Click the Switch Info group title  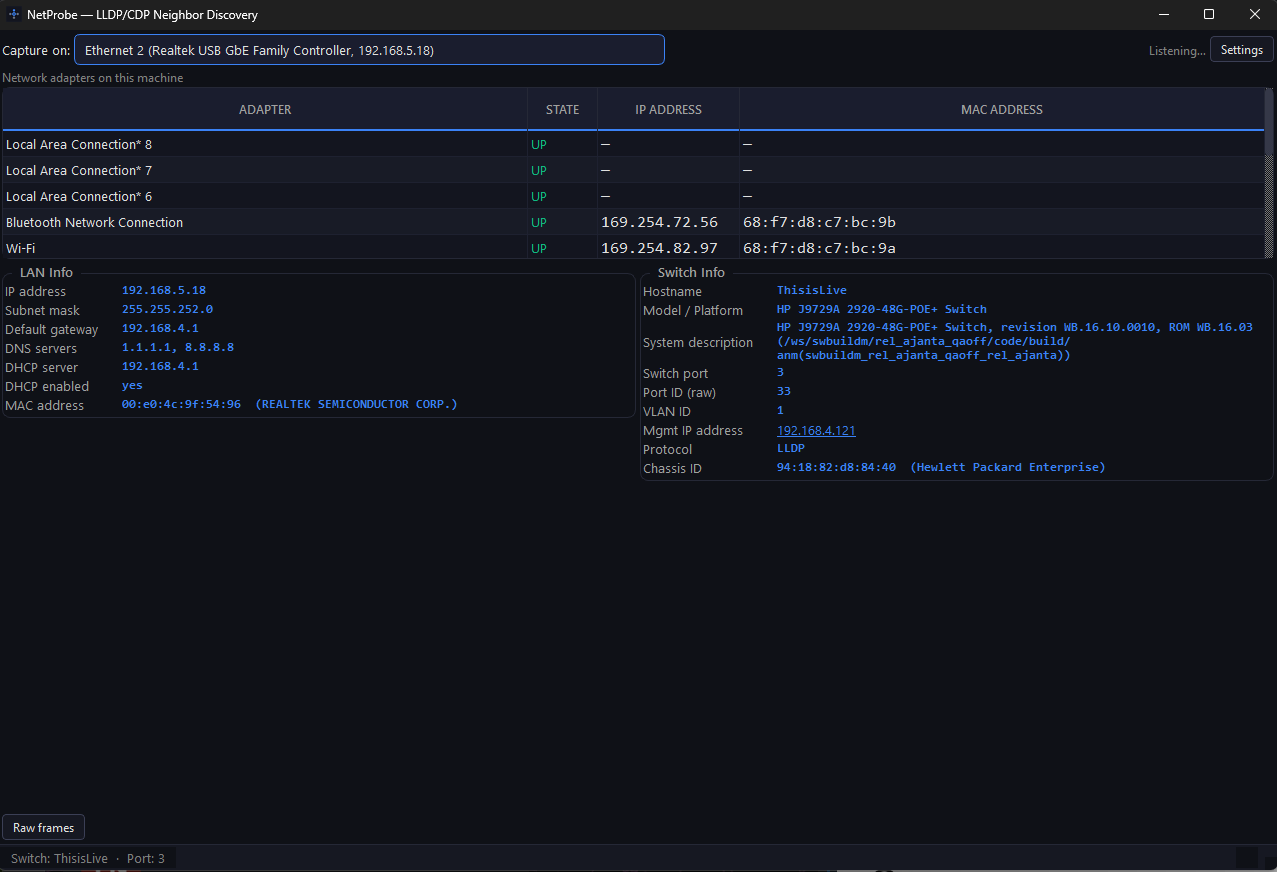point(691,272)
